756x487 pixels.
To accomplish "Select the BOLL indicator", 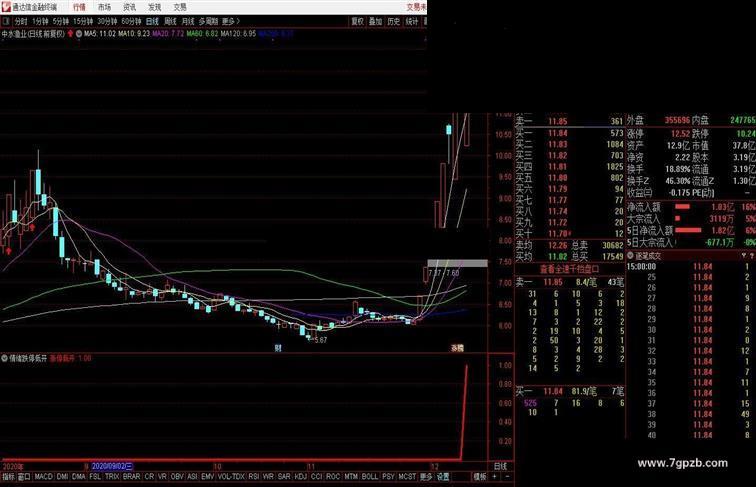I will (370, 477).
